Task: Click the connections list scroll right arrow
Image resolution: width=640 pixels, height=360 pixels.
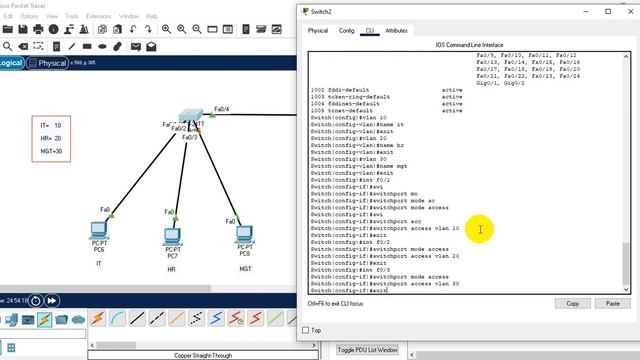Action: tap(314, 345)
